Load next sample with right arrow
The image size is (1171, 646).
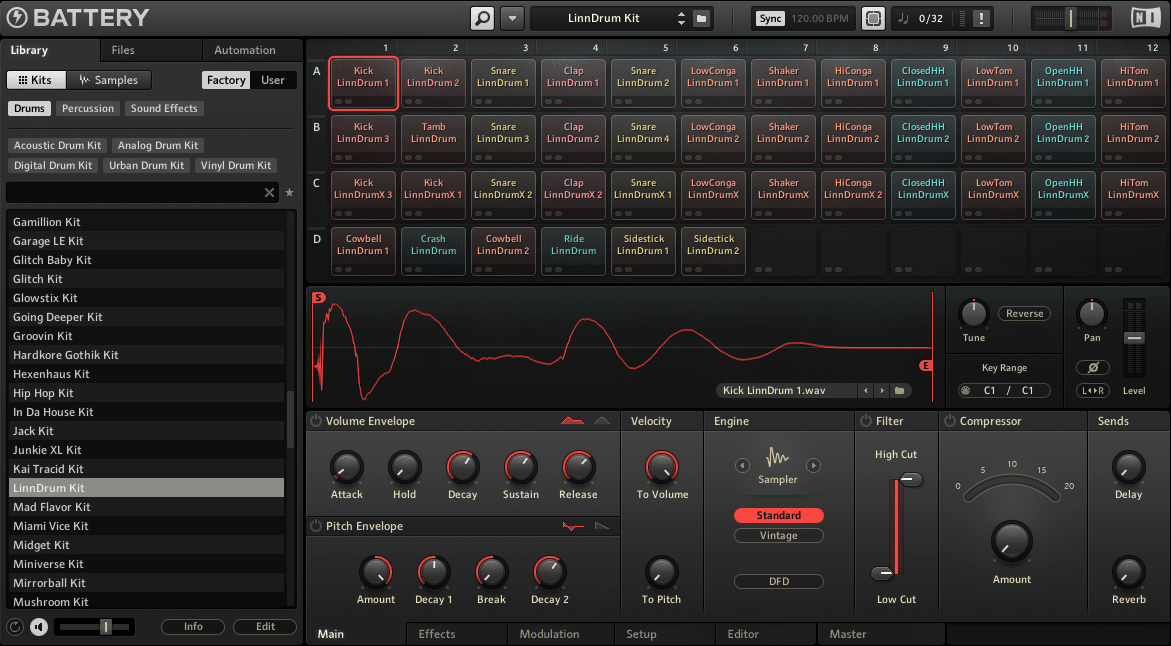[x=882, y=391]
